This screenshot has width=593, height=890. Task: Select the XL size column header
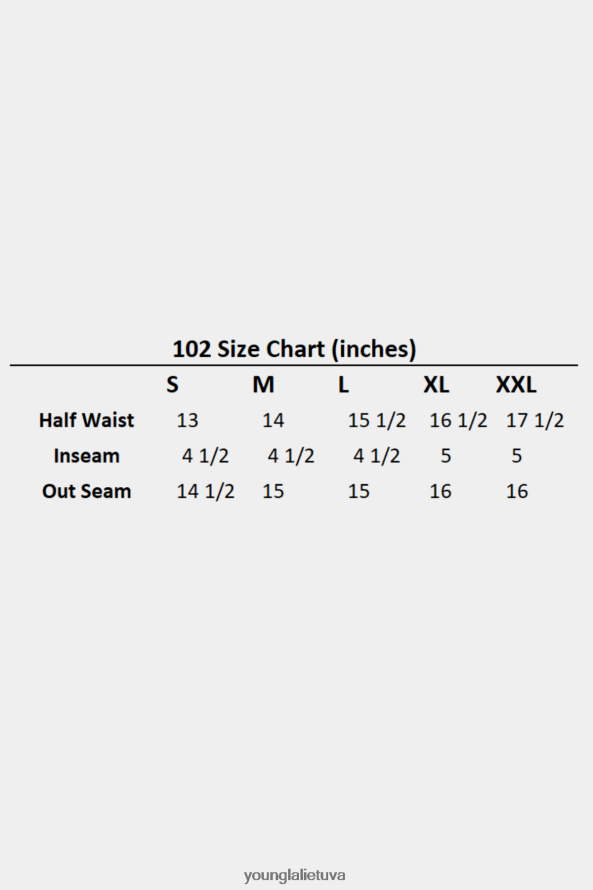436,385
